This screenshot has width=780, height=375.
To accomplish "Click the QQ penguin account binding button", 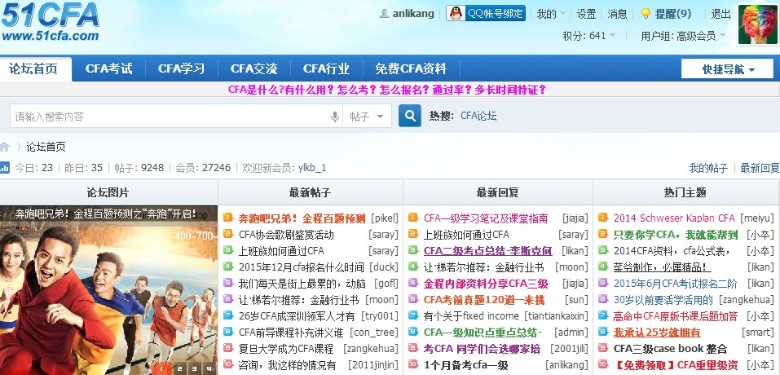I will pos(486,13).
